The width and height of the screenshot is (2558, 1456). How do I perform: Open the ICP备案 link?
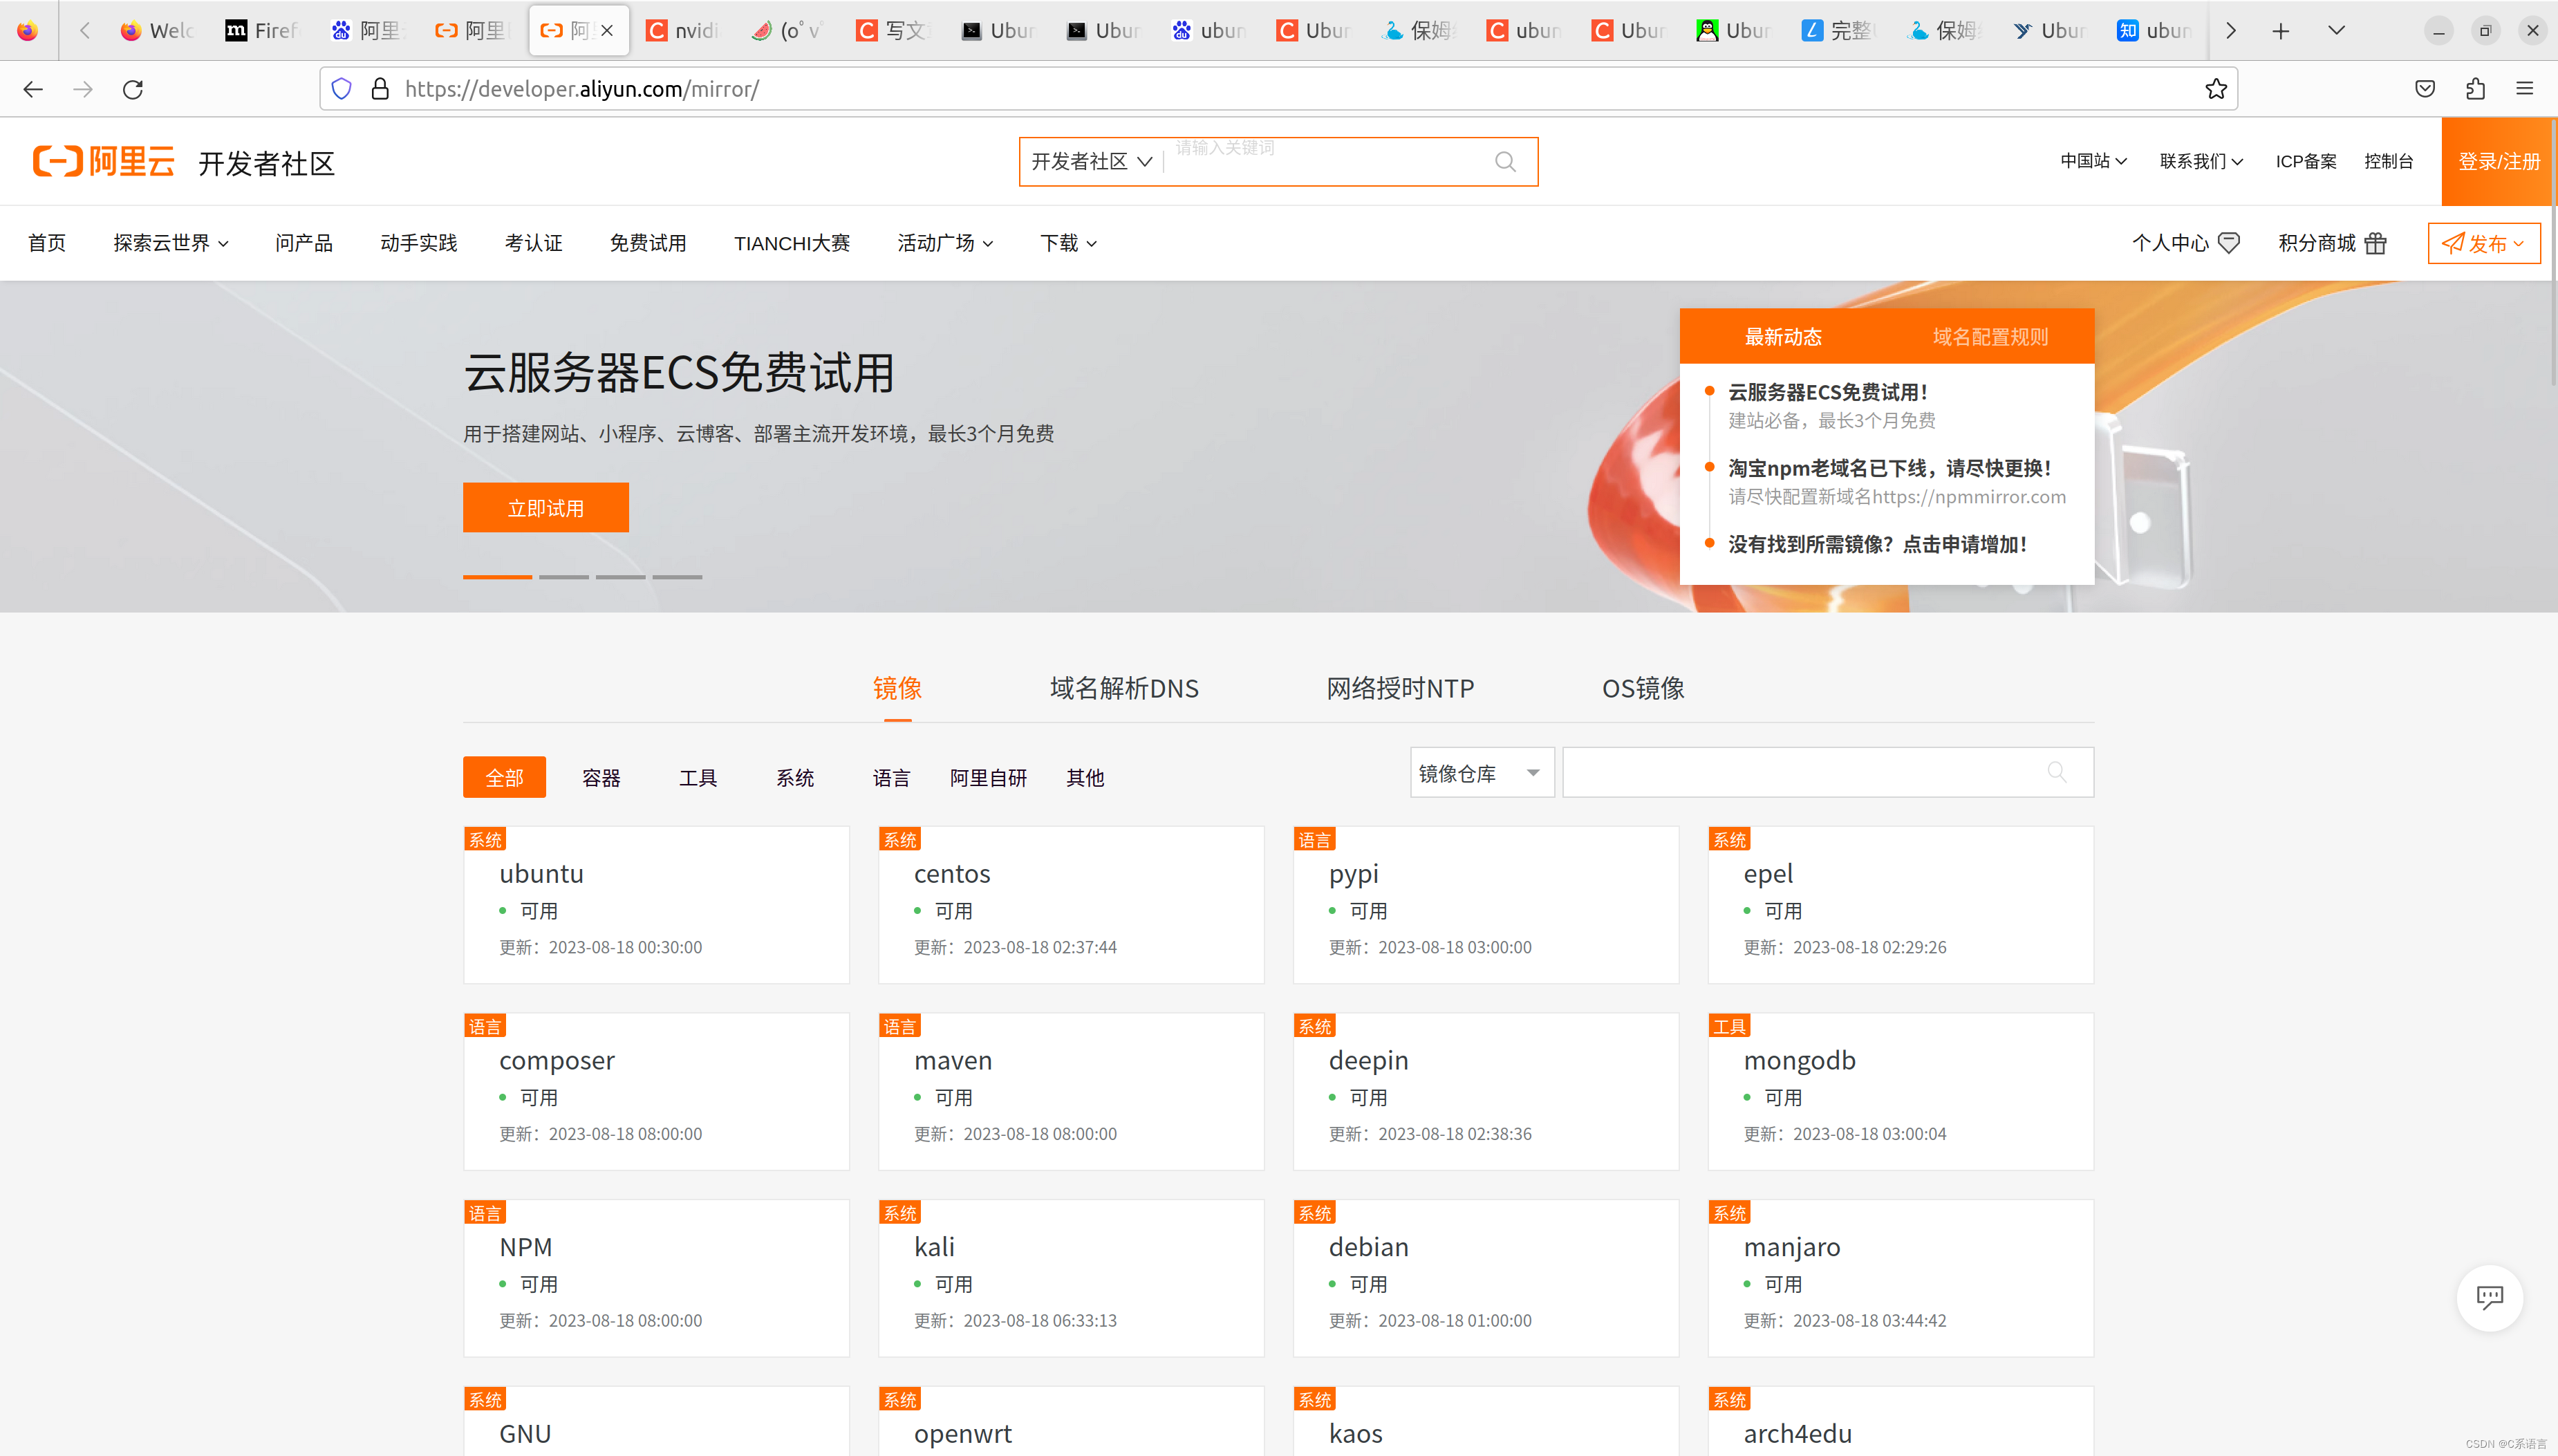[2306, 161]
